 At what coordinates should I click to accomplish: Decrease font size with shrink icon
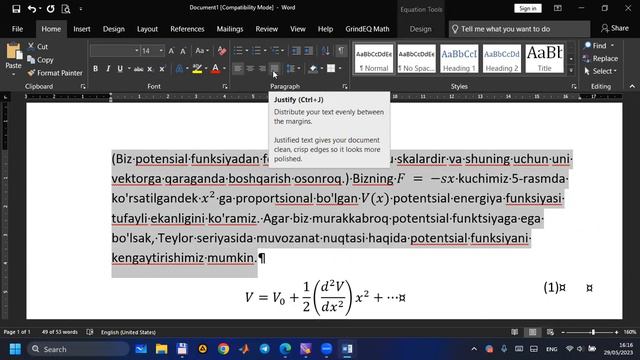183,51
